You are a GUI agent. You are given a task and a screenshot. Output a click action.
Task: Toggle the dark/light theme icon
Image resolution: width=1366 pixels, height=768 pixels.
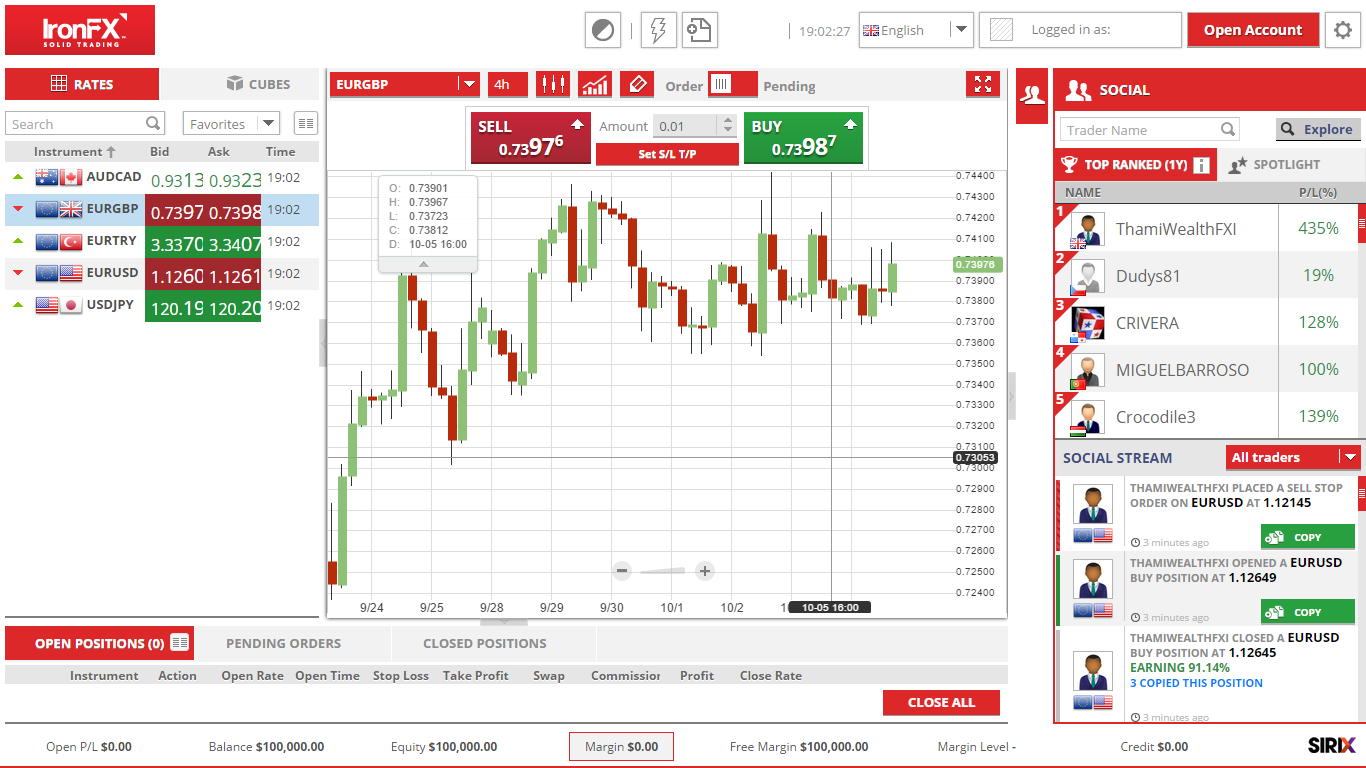603,30
